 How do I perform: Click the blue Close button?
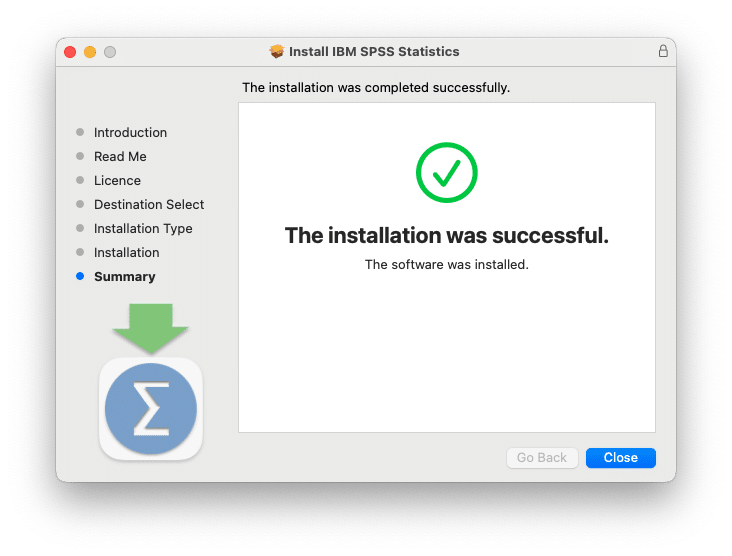tap(620, 457)
